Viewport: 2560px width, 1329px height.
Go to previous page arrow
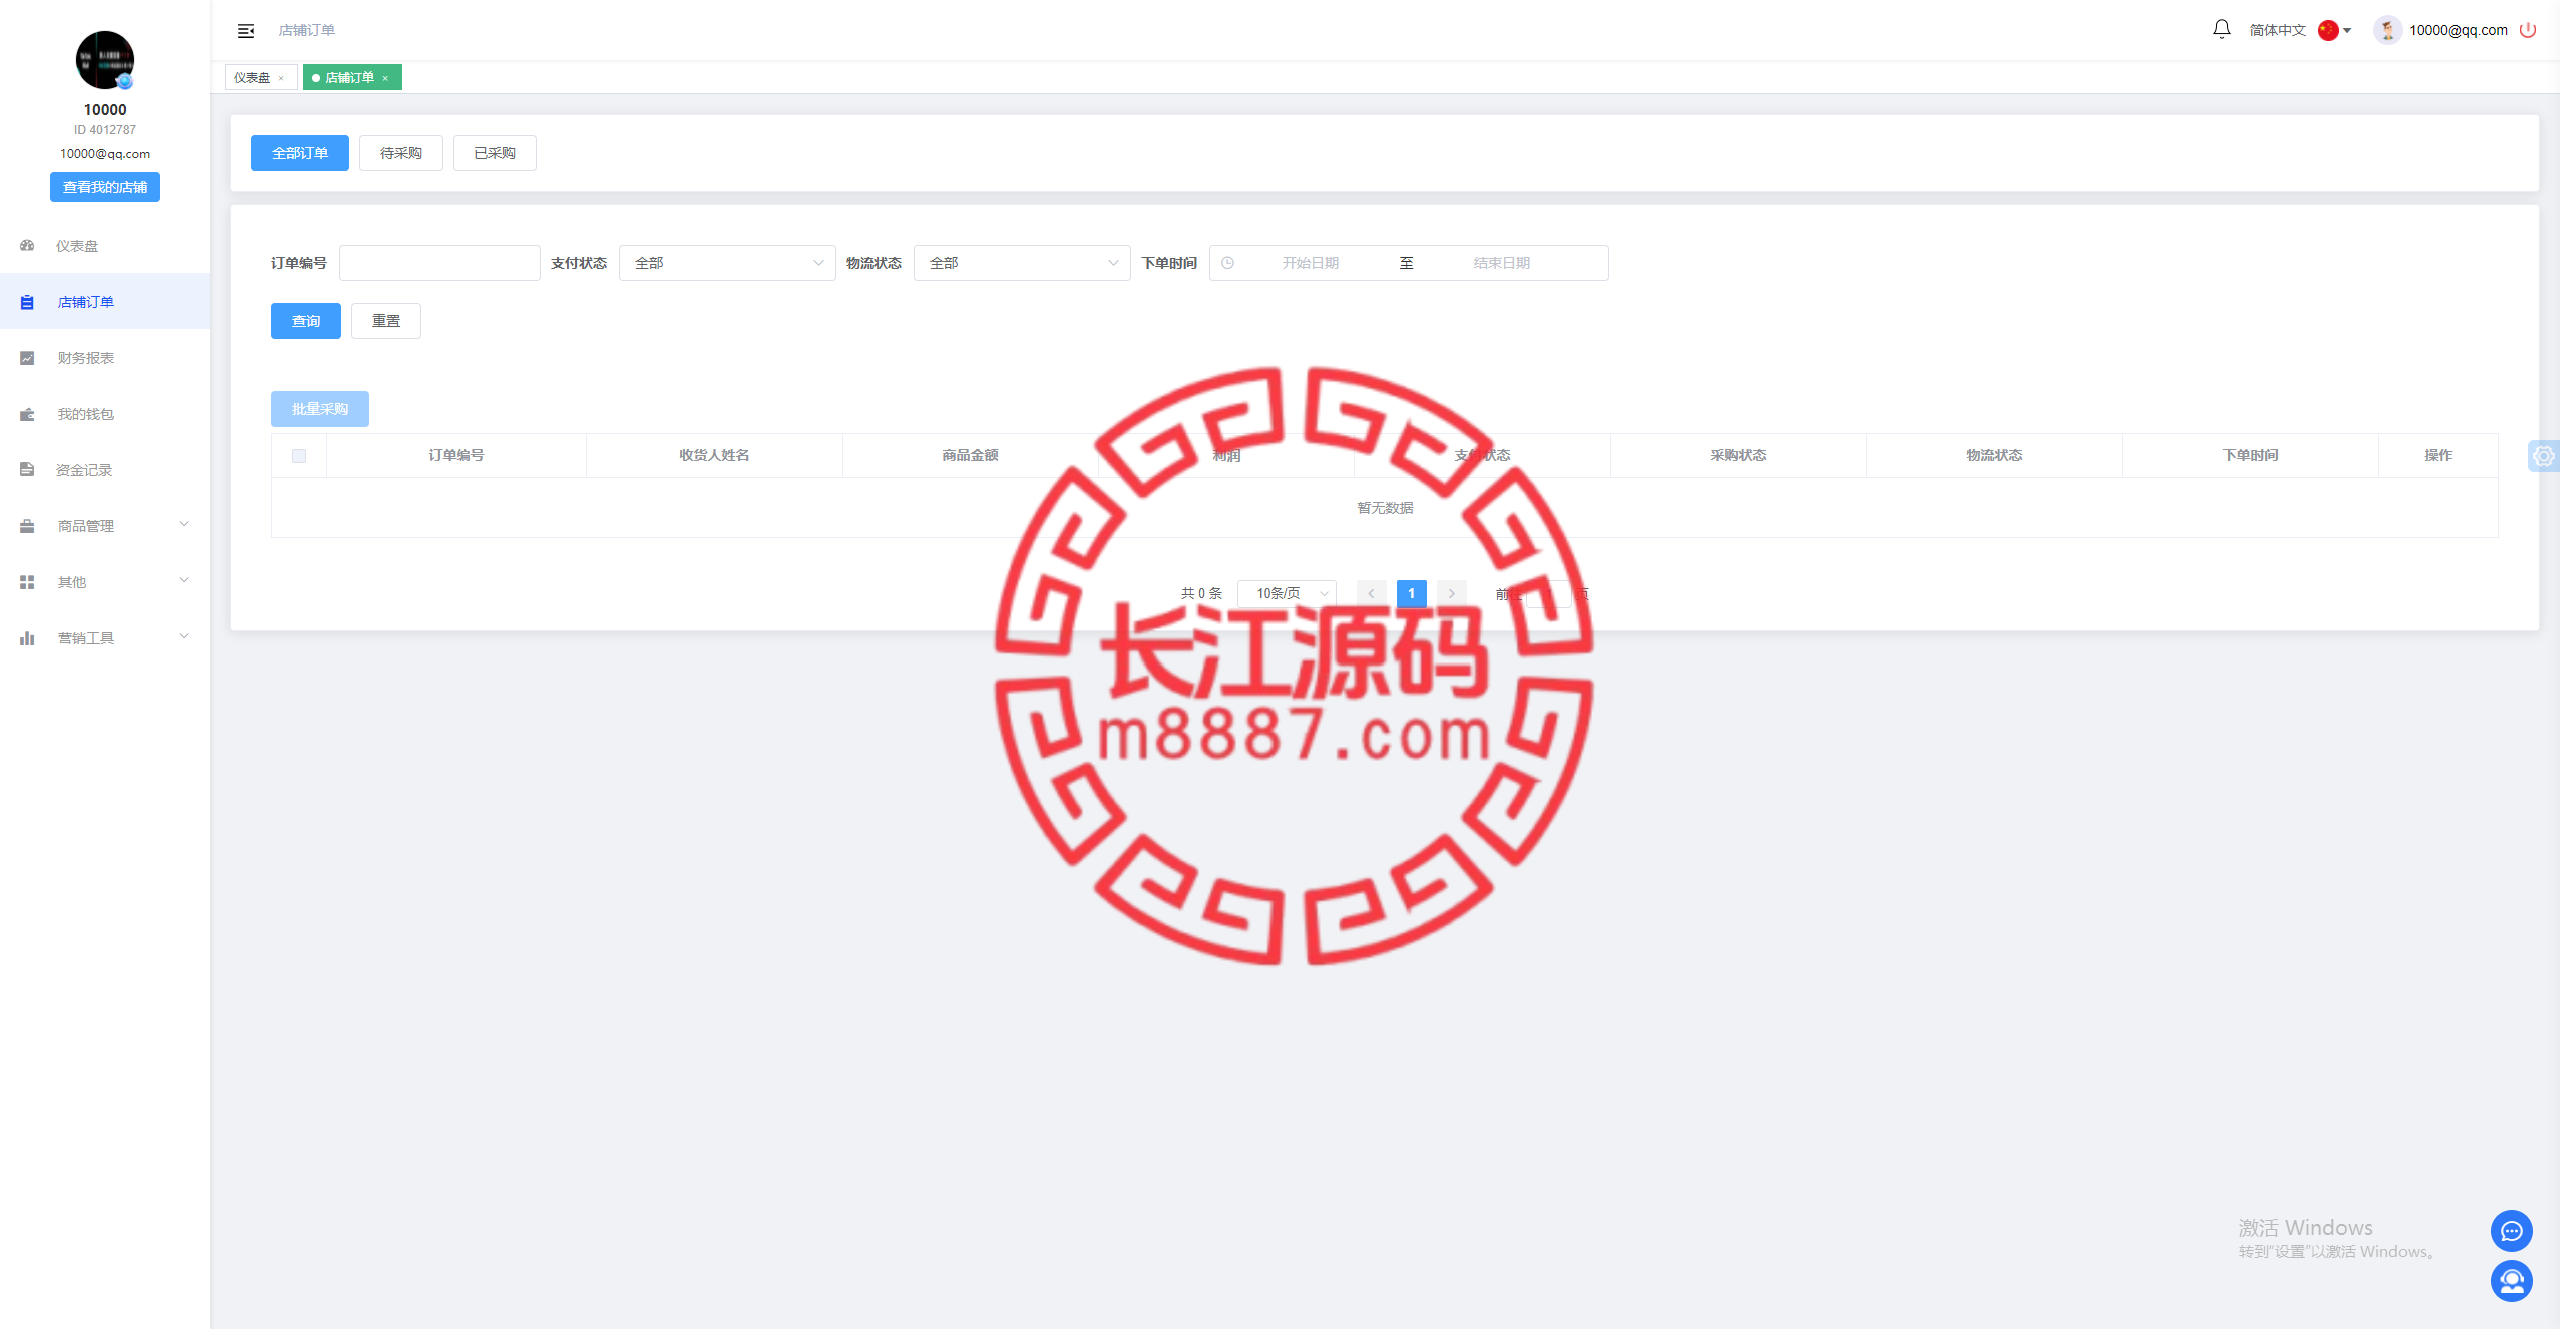pyautogui.click(x=1371, y=593)
